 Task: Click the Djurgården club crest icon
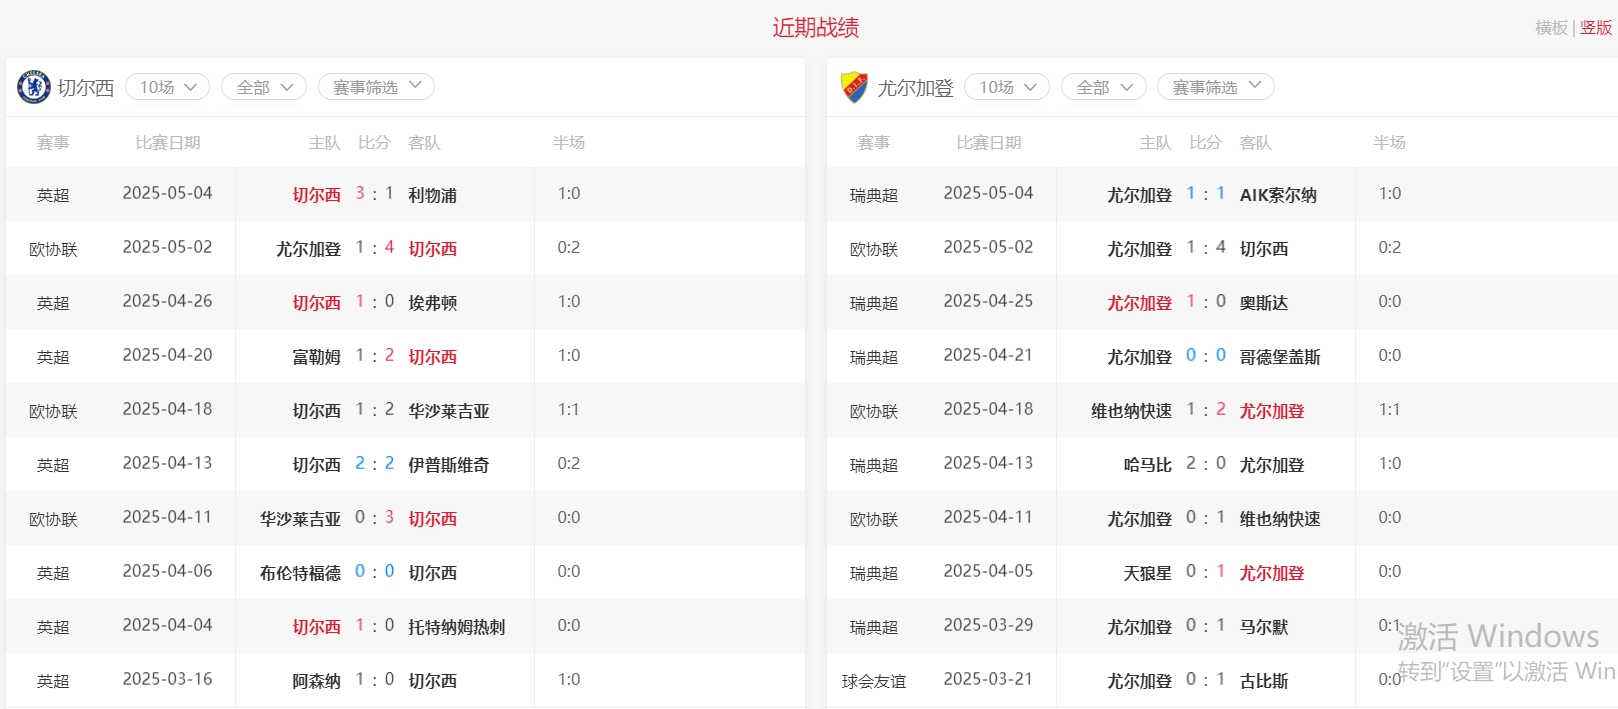(854, 87)
